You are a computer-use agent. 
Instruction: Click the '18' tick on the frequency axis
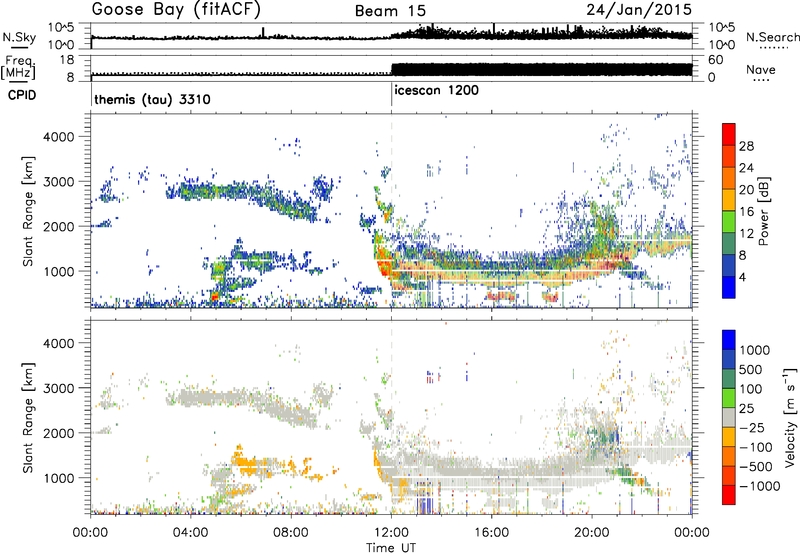click(x=67, y=60)
